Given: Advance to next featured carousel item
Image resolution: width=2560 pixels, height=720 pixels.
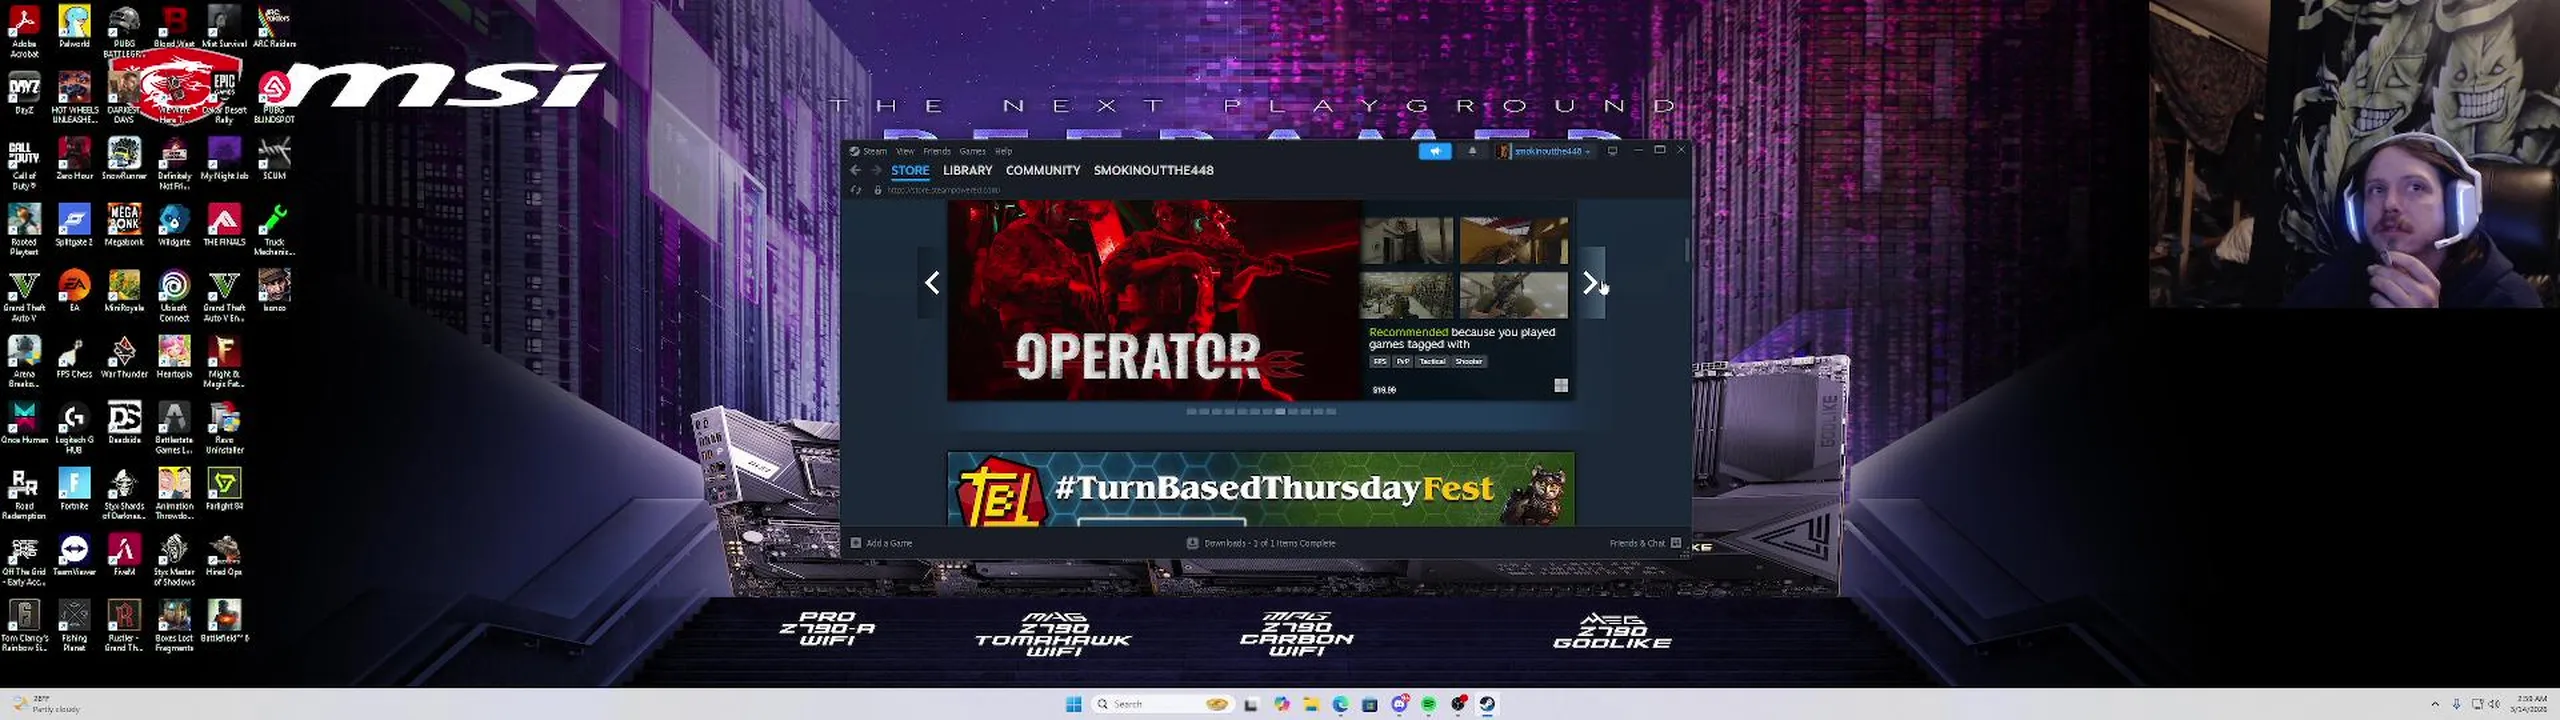Looking at the screenshot, I should click(x=1591, y=283).
